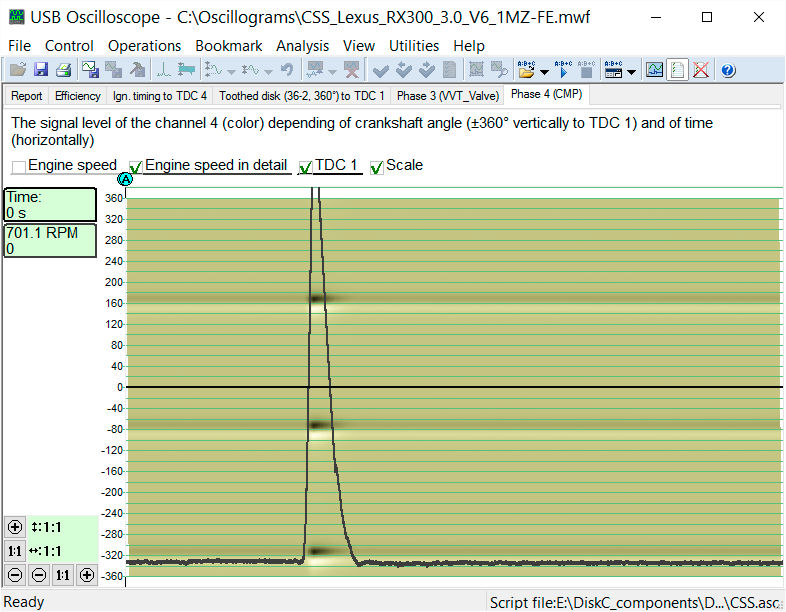Toggle the Scale checkbox
This screenshot has height=612, width=786.
pyautogui.click(x=376, y=167)
